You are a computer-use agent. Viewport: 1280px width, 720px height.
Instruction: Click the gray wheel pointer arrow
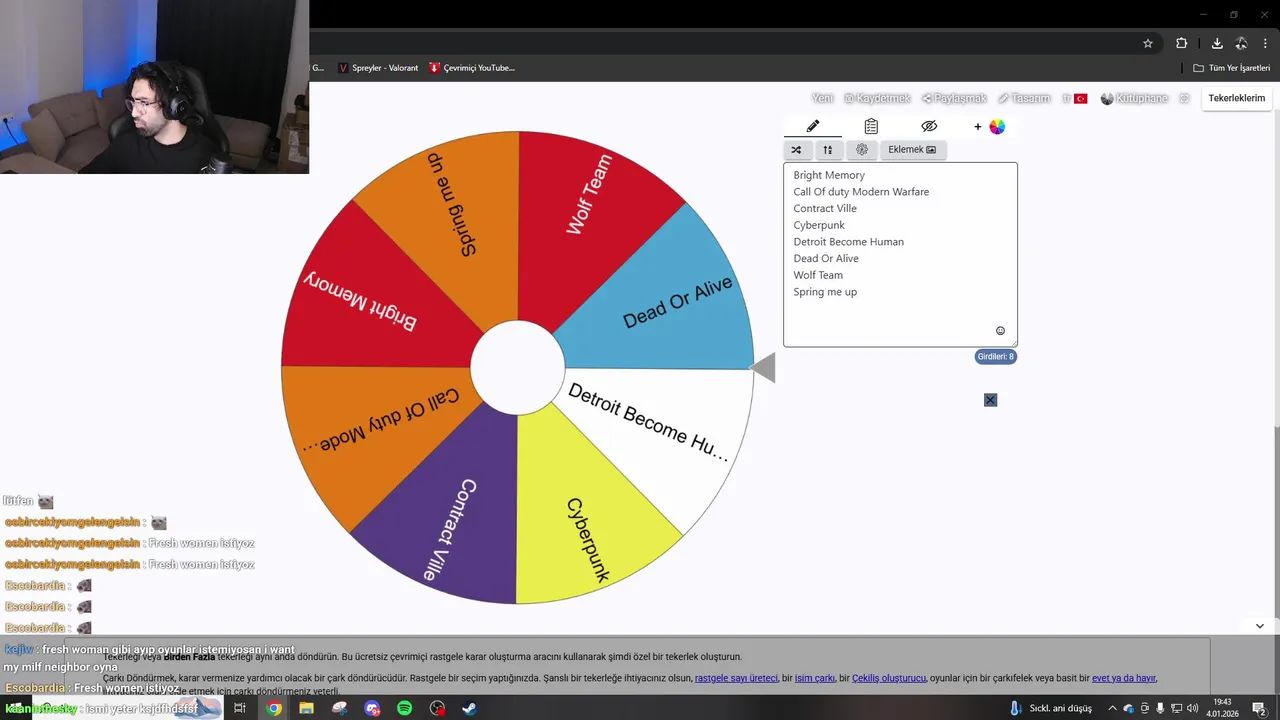pyautogui.click(x=762, y=368)
